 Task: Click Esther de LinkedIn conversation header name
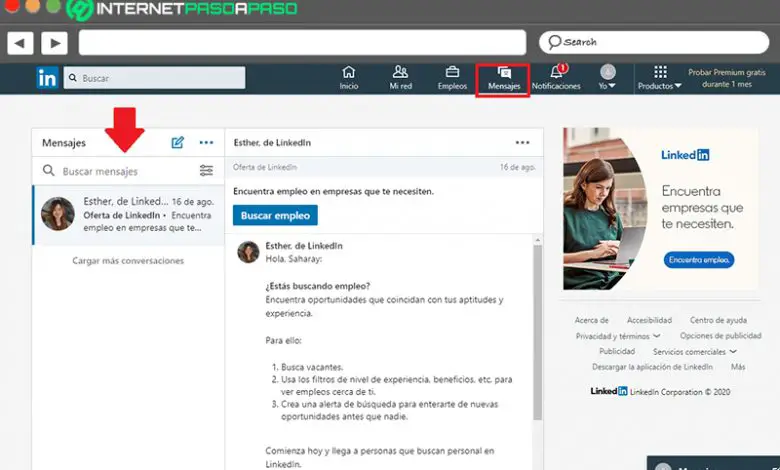coord(272,143)
